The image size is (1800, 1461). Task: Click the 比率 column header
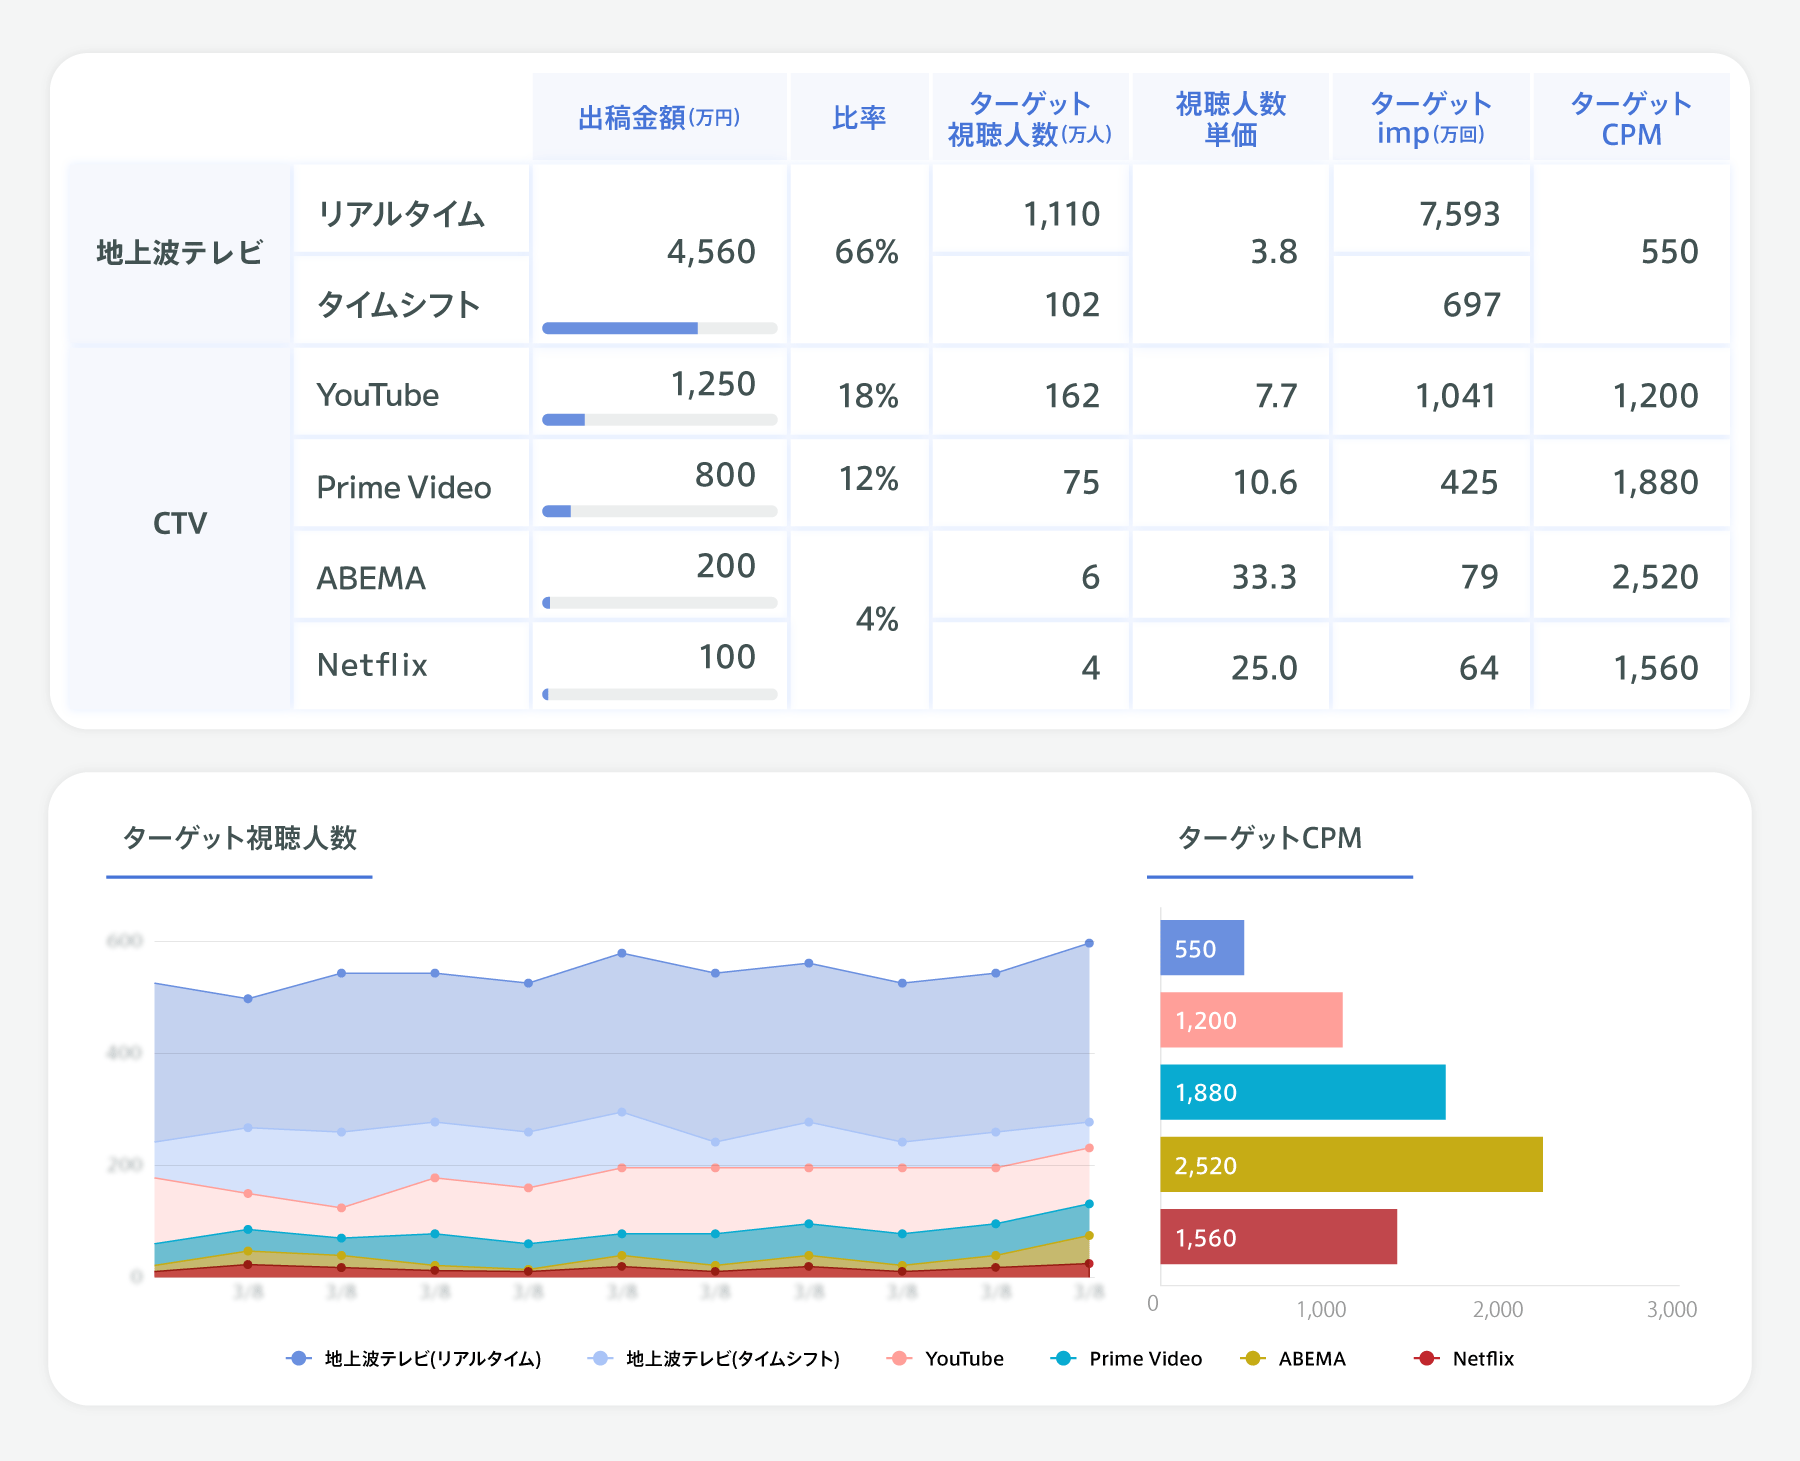click(x=859, y=118)
